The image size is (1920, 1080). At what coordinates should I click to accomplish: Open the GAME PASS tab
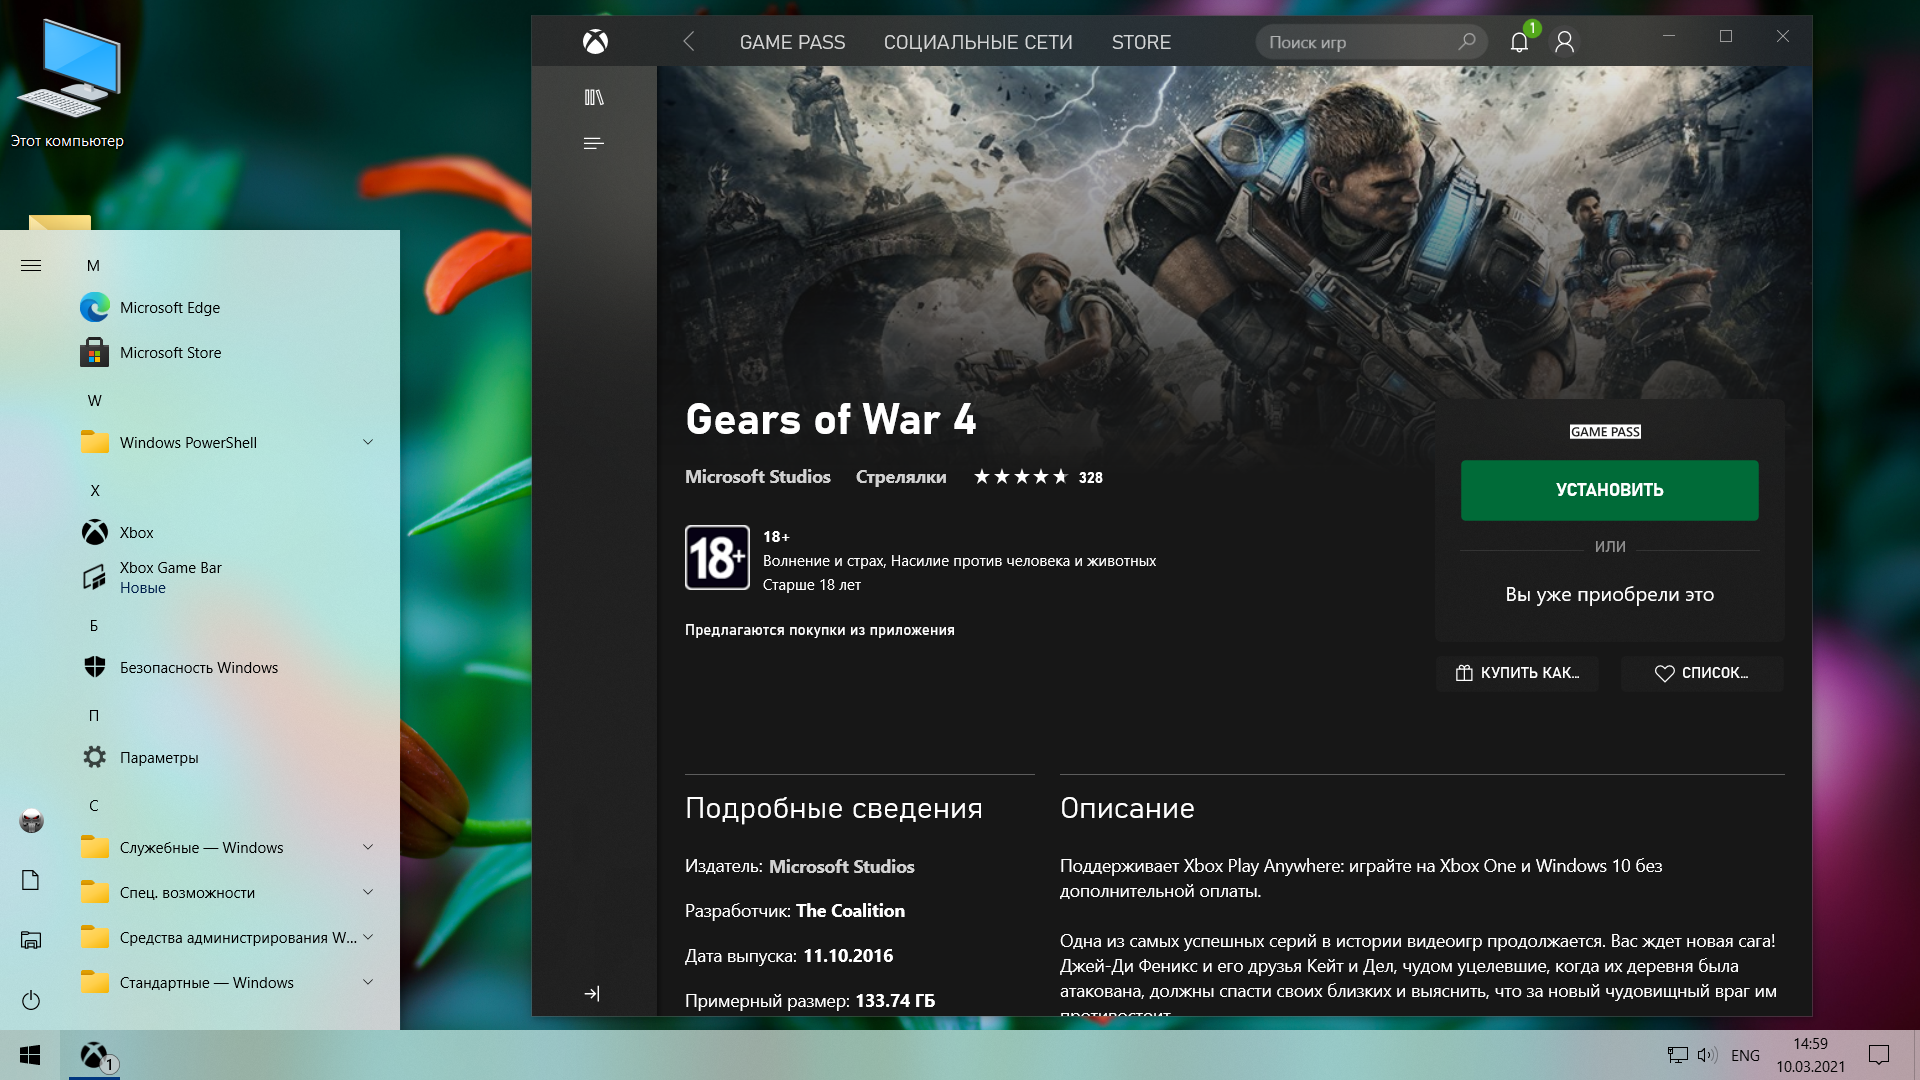(x=792, y=42)
